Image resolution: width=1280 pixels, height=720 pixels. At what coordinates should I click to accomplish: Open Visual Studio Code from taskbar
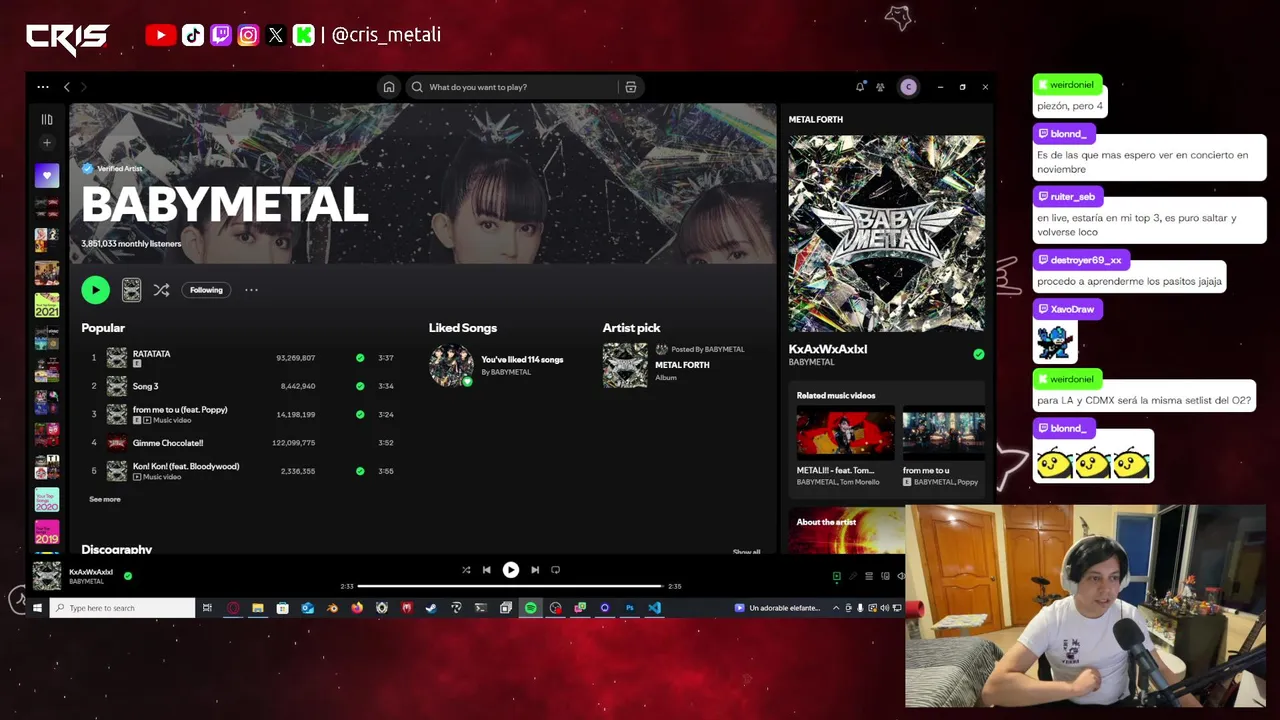[654, 608]
